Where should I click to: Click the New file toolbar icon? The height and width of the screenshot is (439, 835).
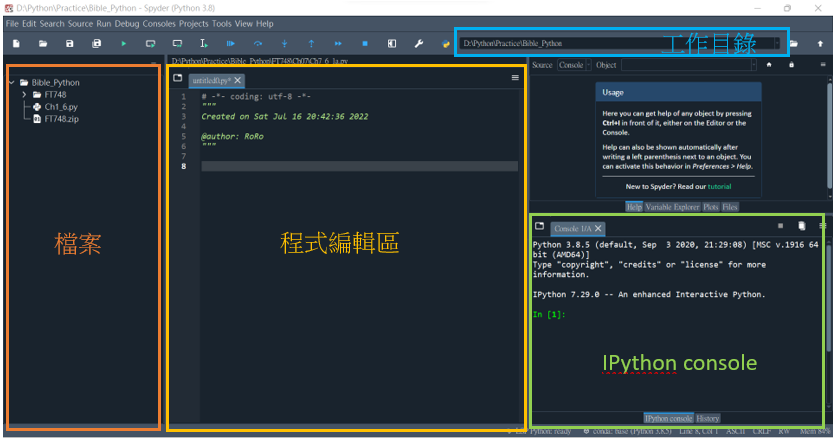pos(16,44)
